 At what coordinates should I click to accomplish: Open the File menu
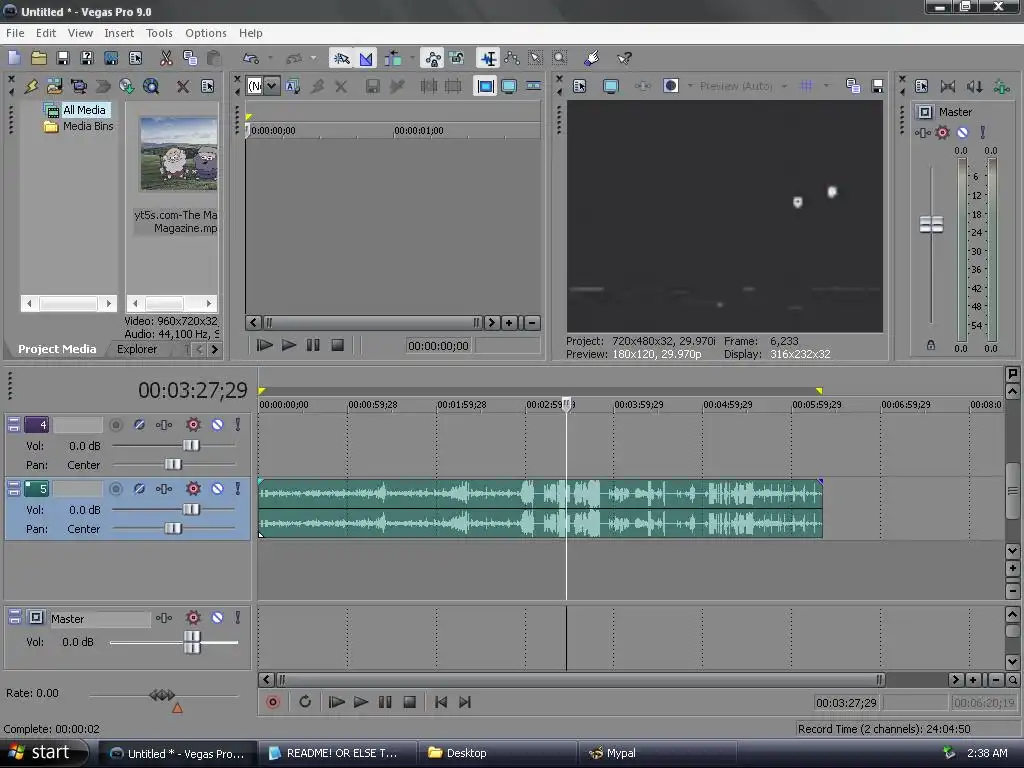tap(15, 33)
